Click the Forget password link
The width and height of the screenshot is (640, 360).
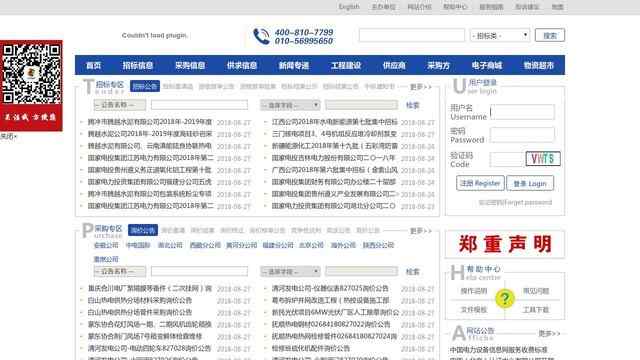[515, 202]
